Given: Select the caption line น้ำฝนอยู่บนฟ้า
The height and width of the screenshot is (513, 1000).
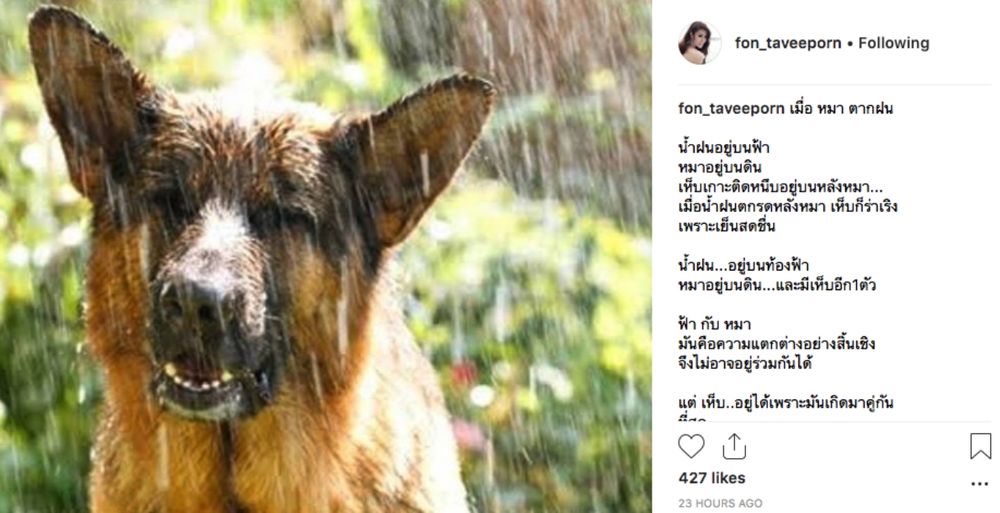Looking at the screenshot, I should (724, 148).
